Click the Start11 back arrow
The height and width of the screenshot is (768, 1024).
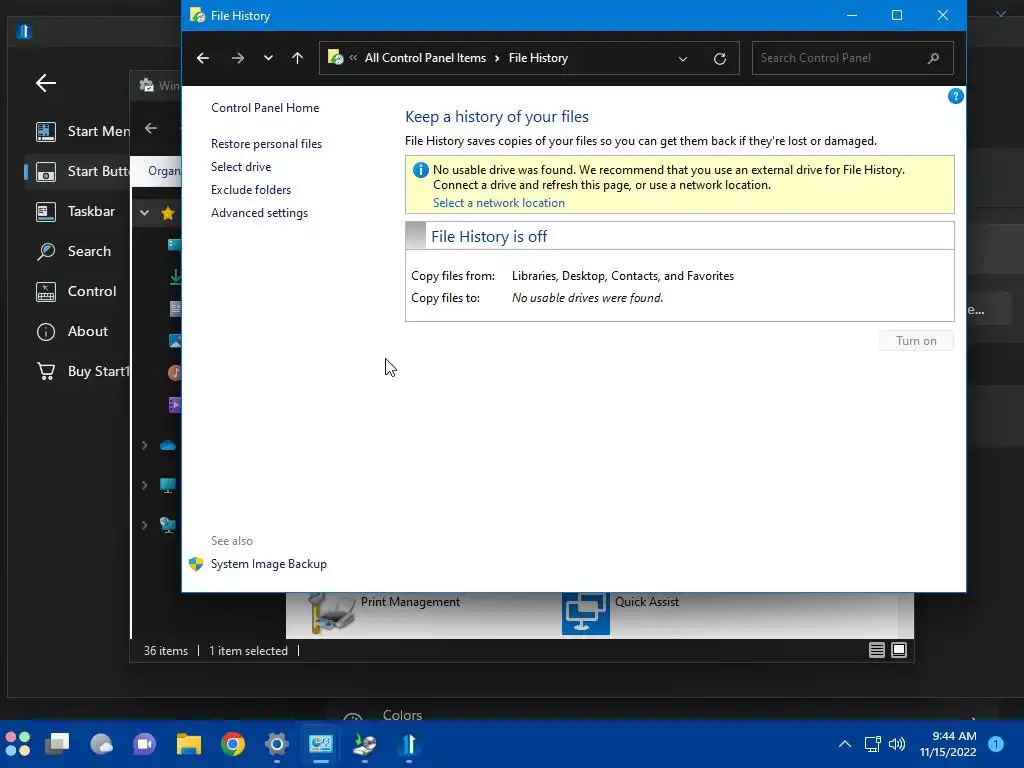click(x=46, y=83)
